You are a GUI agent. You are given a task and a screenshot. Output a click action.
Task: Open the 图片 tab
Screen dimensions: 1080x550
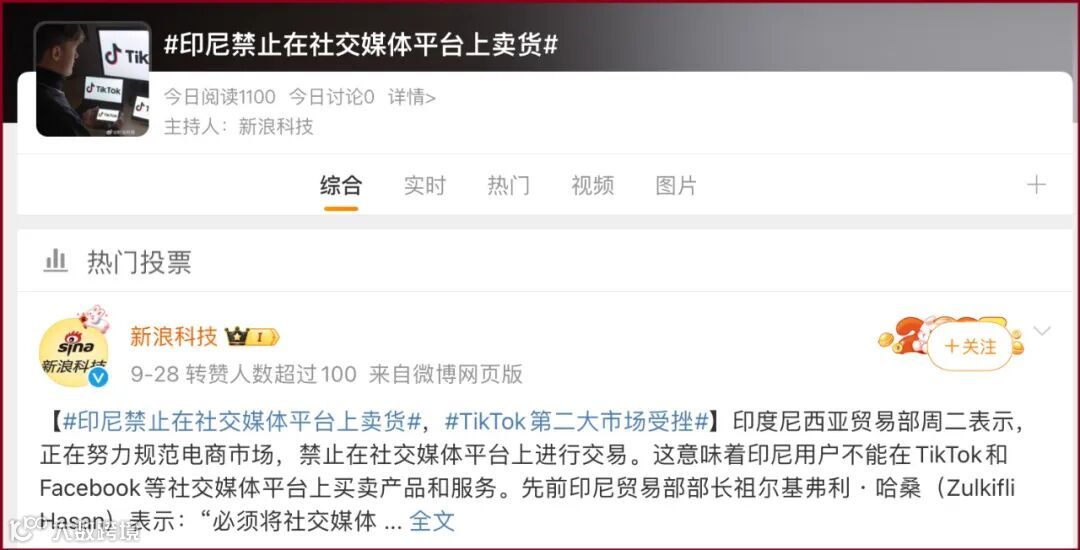[676, 185]
